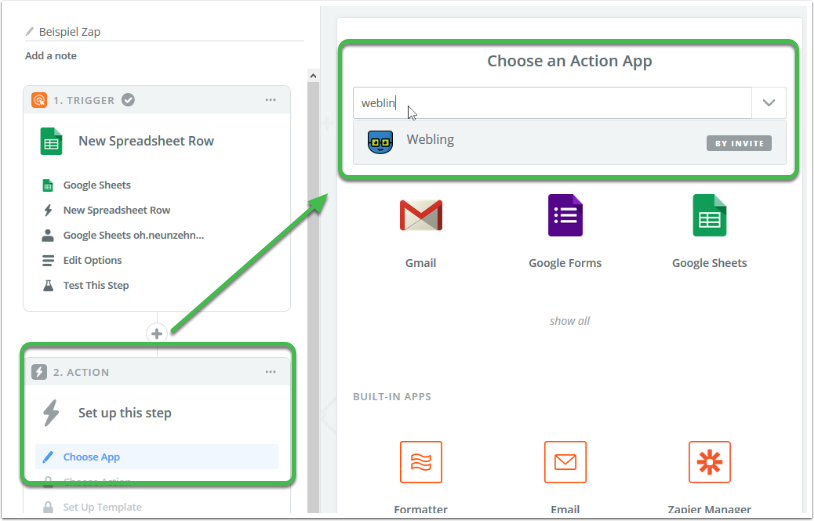Click the small Google Sheets icon in trigger list
Screen dimensions: 814x521
pos(48,185)
